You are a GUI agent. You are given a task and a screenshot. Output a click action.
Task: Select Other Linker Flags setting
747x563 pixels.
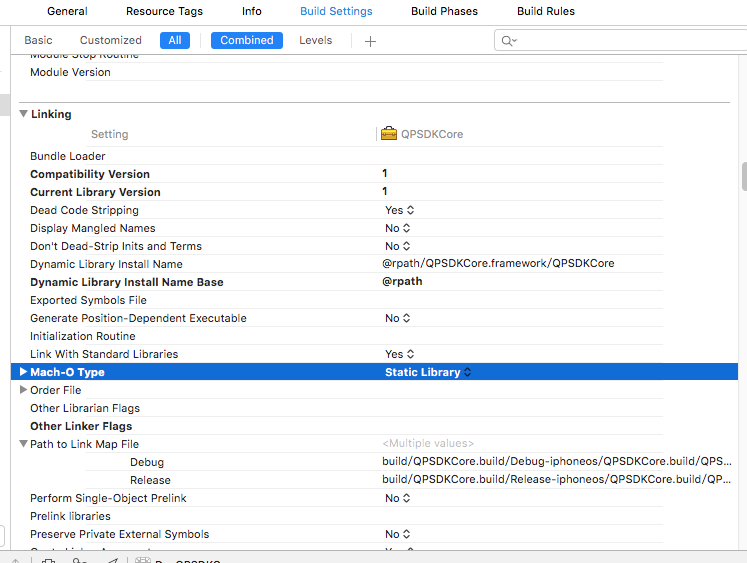pyautogui.click(x=81, y=426)
